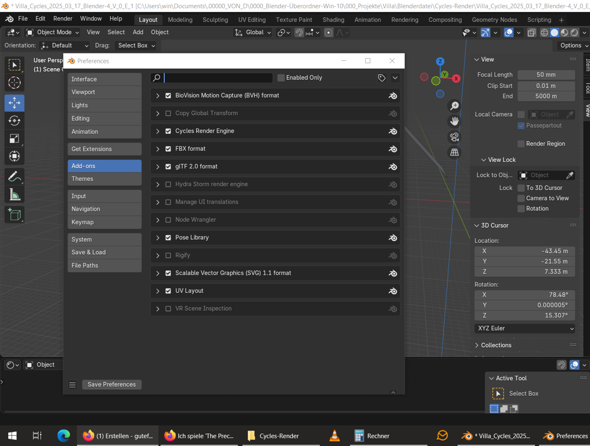Toggle proportional editing icon
Image resolution: width=590 pixels, height=446 pixels.
coord(328,33)
